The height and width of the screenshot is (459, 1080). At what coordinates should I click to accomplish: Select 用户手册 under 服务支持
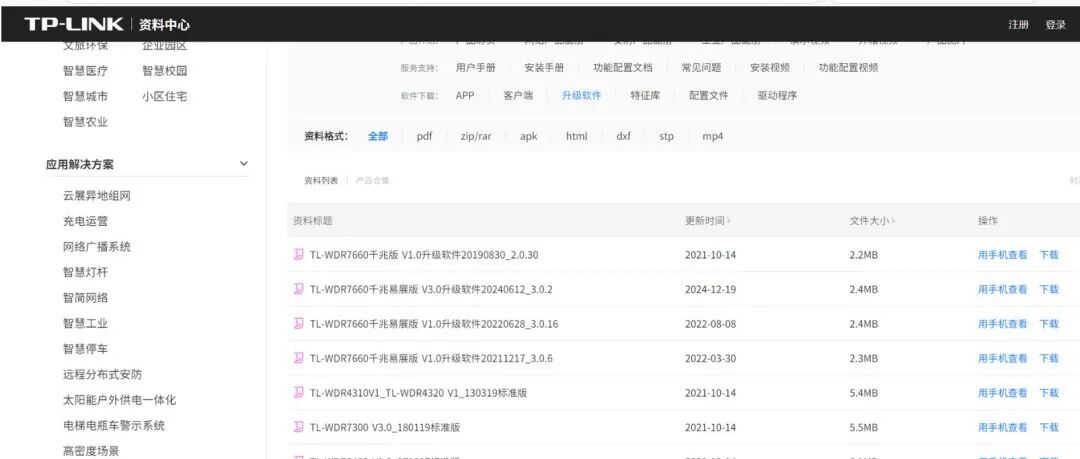tap(475, 68)
